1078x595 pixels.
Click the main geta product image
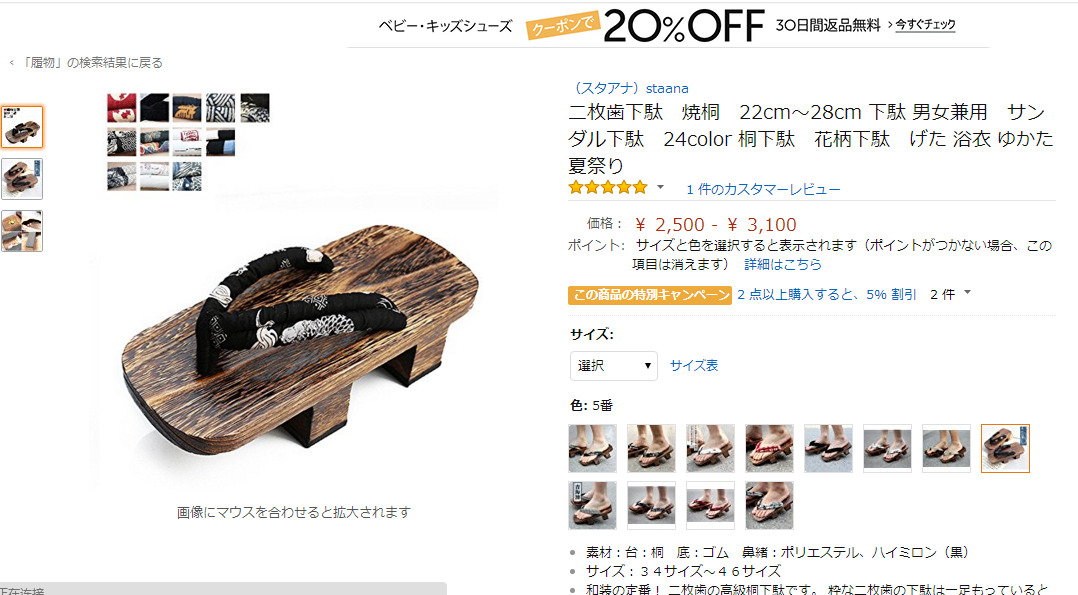(x=302, y=337)
